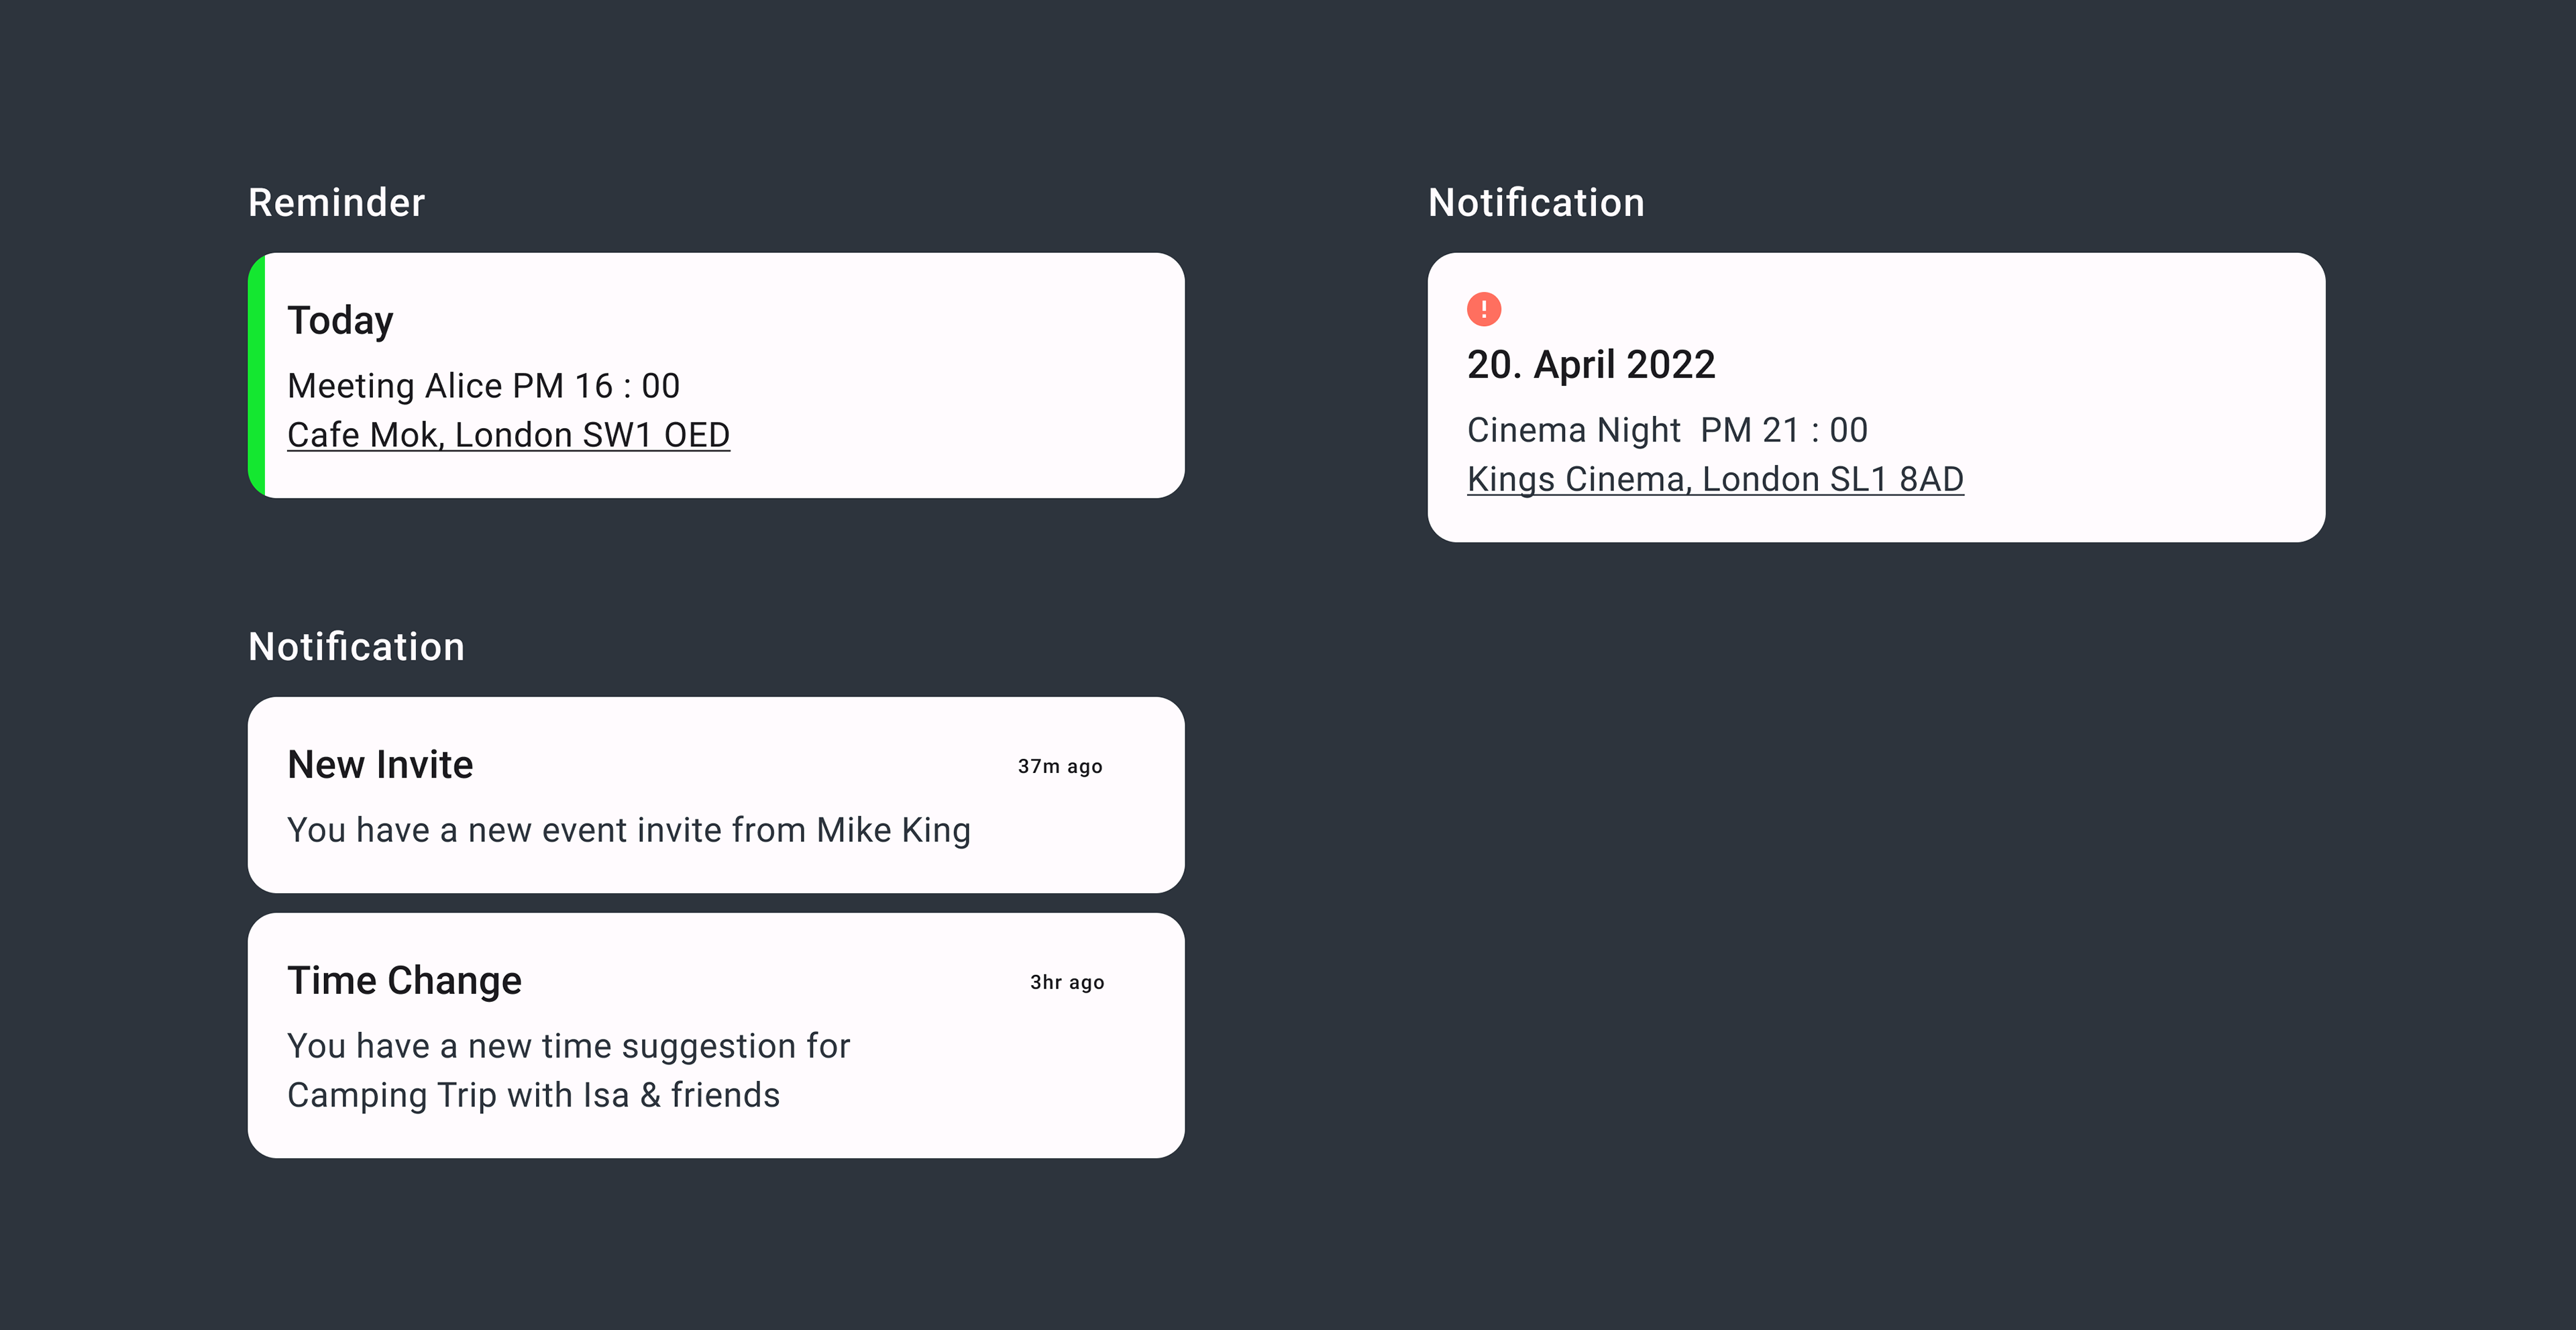The image size is (2576, 1330).
Task: Click the invite message from Mike King
Action: pos(629,831)
